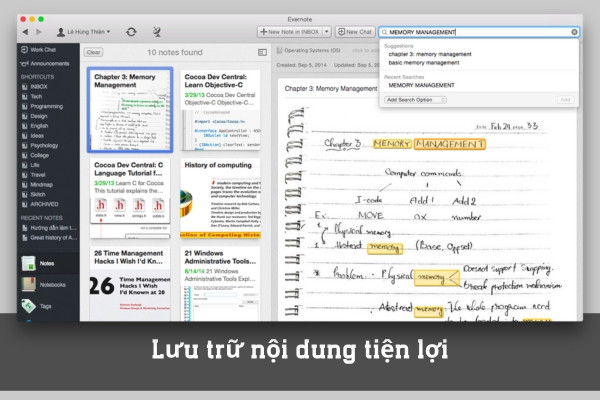Open recent note Great history of A...
Viewport: 600px width, 400px height.
[48, 238]
